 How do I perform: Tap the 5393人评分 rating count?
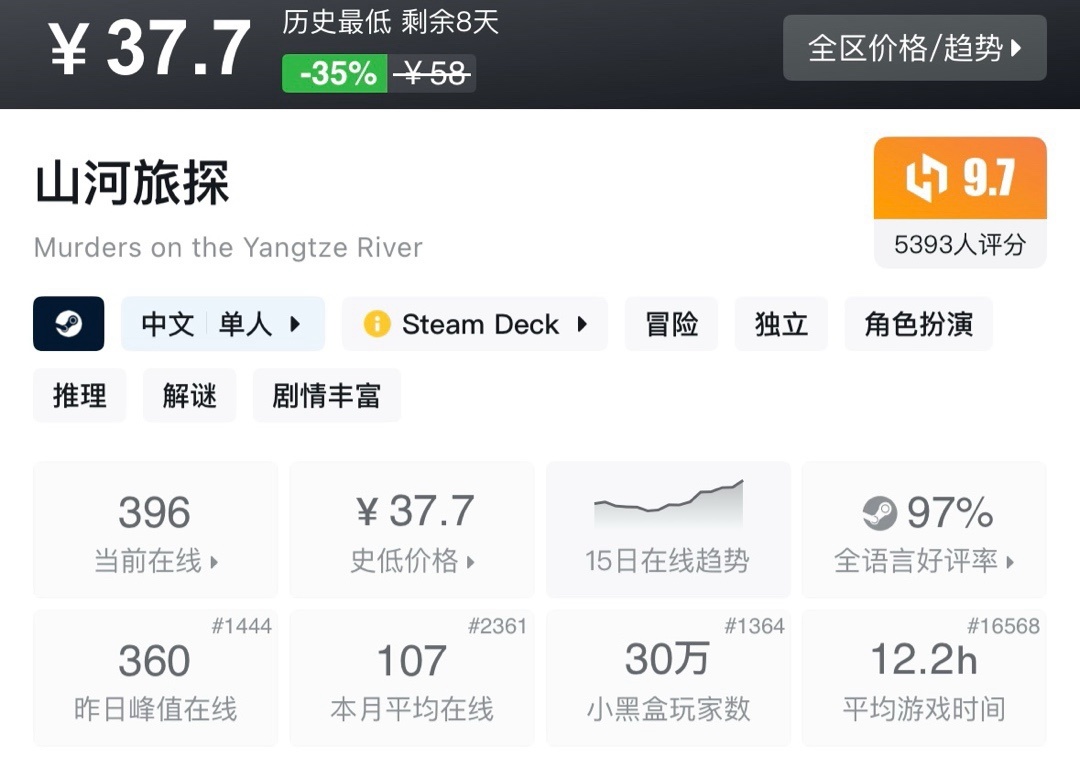pyautogui.click(x=960, y=244)
